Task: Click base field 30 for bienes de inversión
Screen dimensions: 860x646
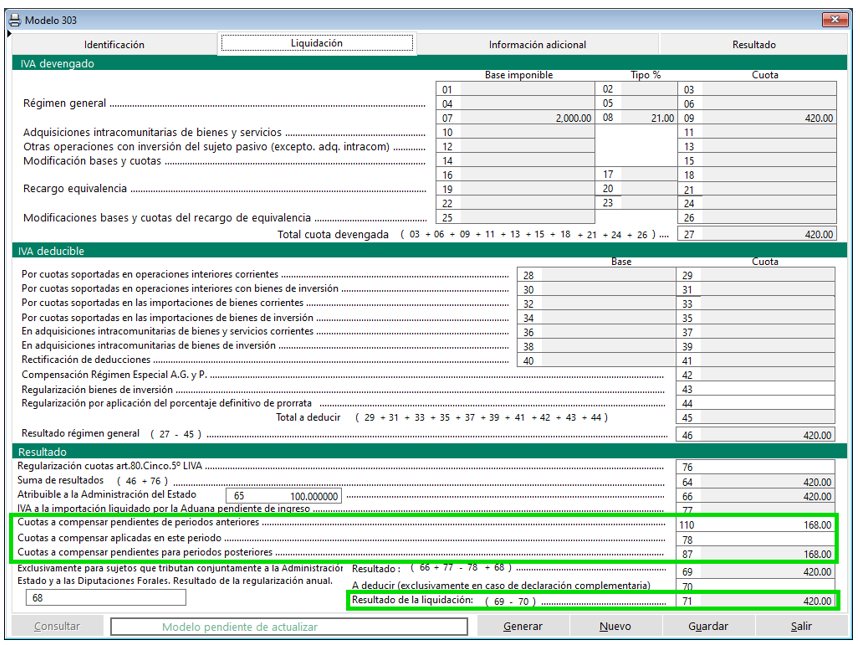Action: pos(596,290)
